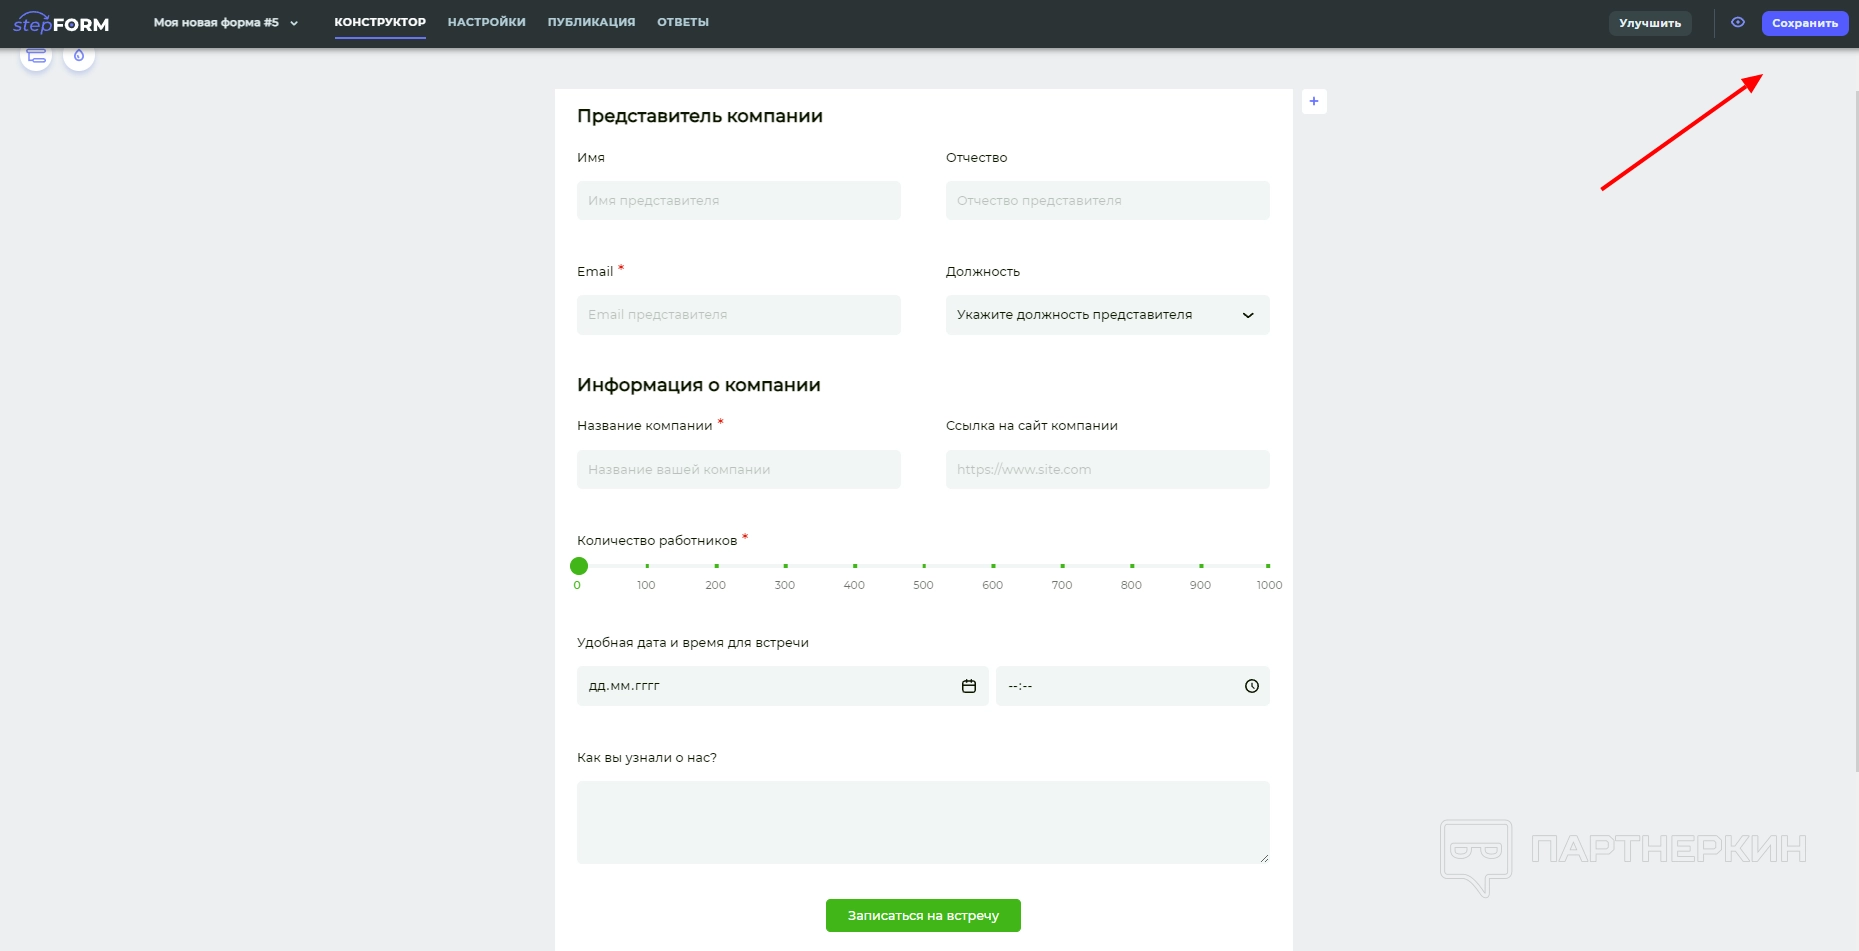This screenshot has width=1859, height=951.
Task: Select the 'Конструктор' tab
Action: 380,22
